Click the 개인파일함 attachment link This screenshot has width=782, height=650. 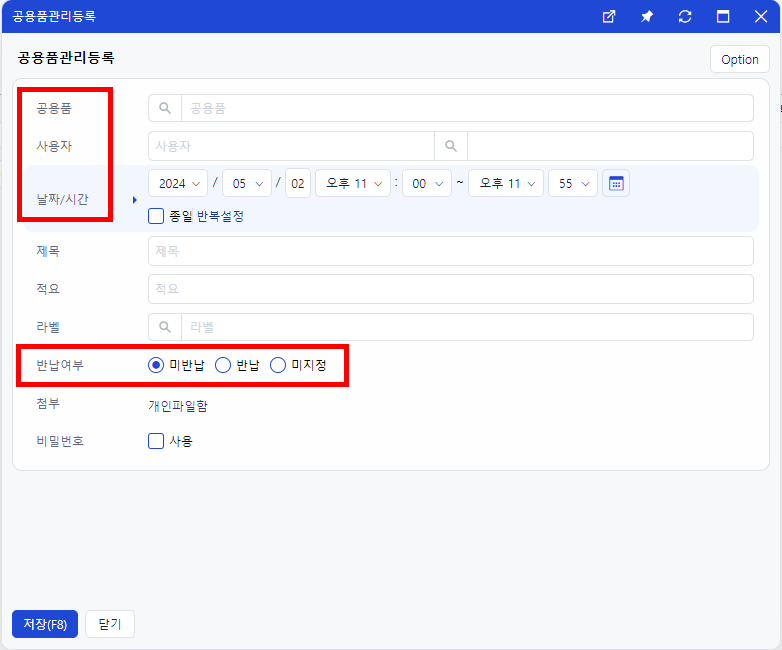pos(178,406)
